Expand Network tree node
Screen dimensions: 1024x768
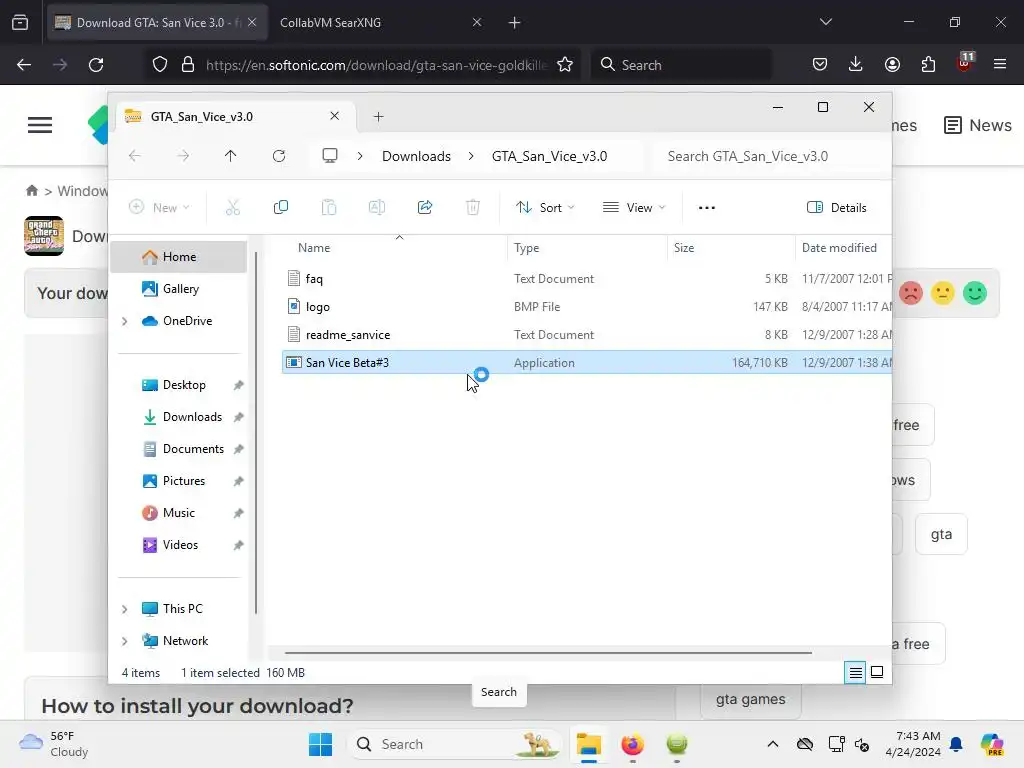pyautogui.click(x=125, y=641)
